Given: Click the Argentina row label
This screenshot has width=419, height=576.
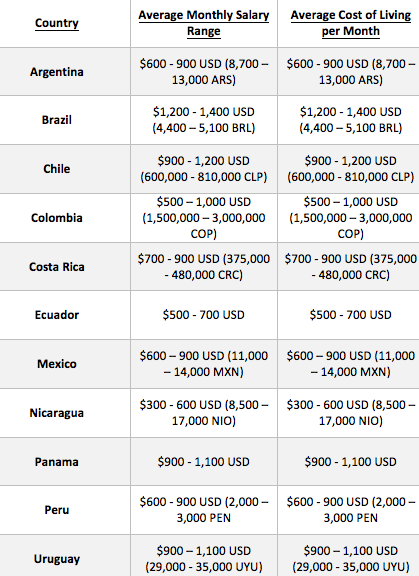Looking at the screenshot, I should click(57, 72).
